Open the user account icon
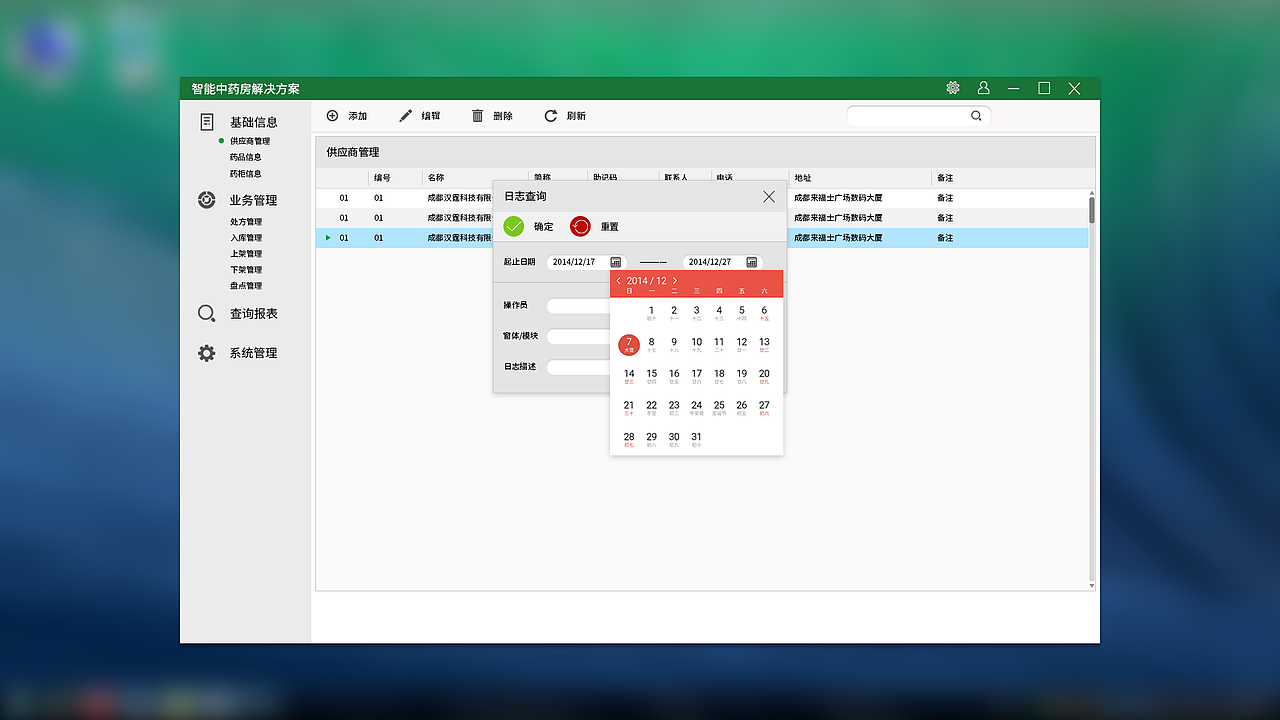 point(984,88)
